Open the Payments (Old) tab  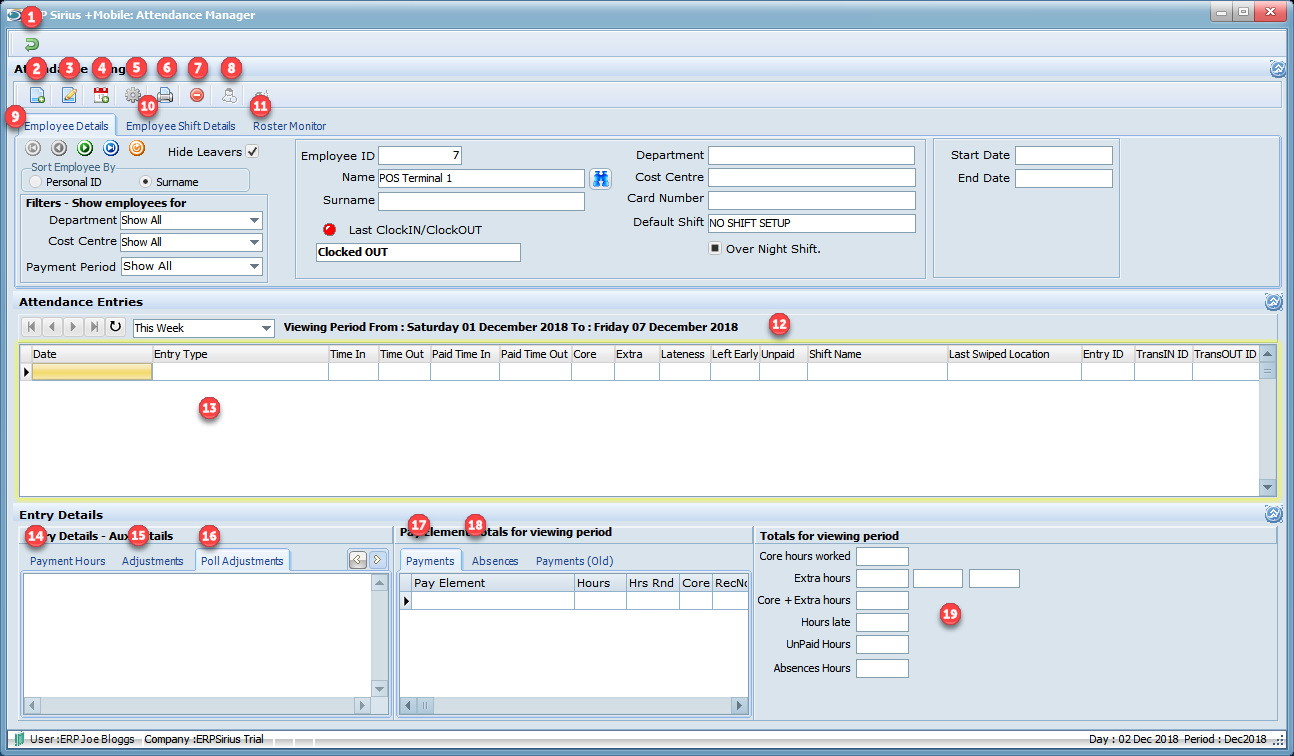[x=575, y=561]
